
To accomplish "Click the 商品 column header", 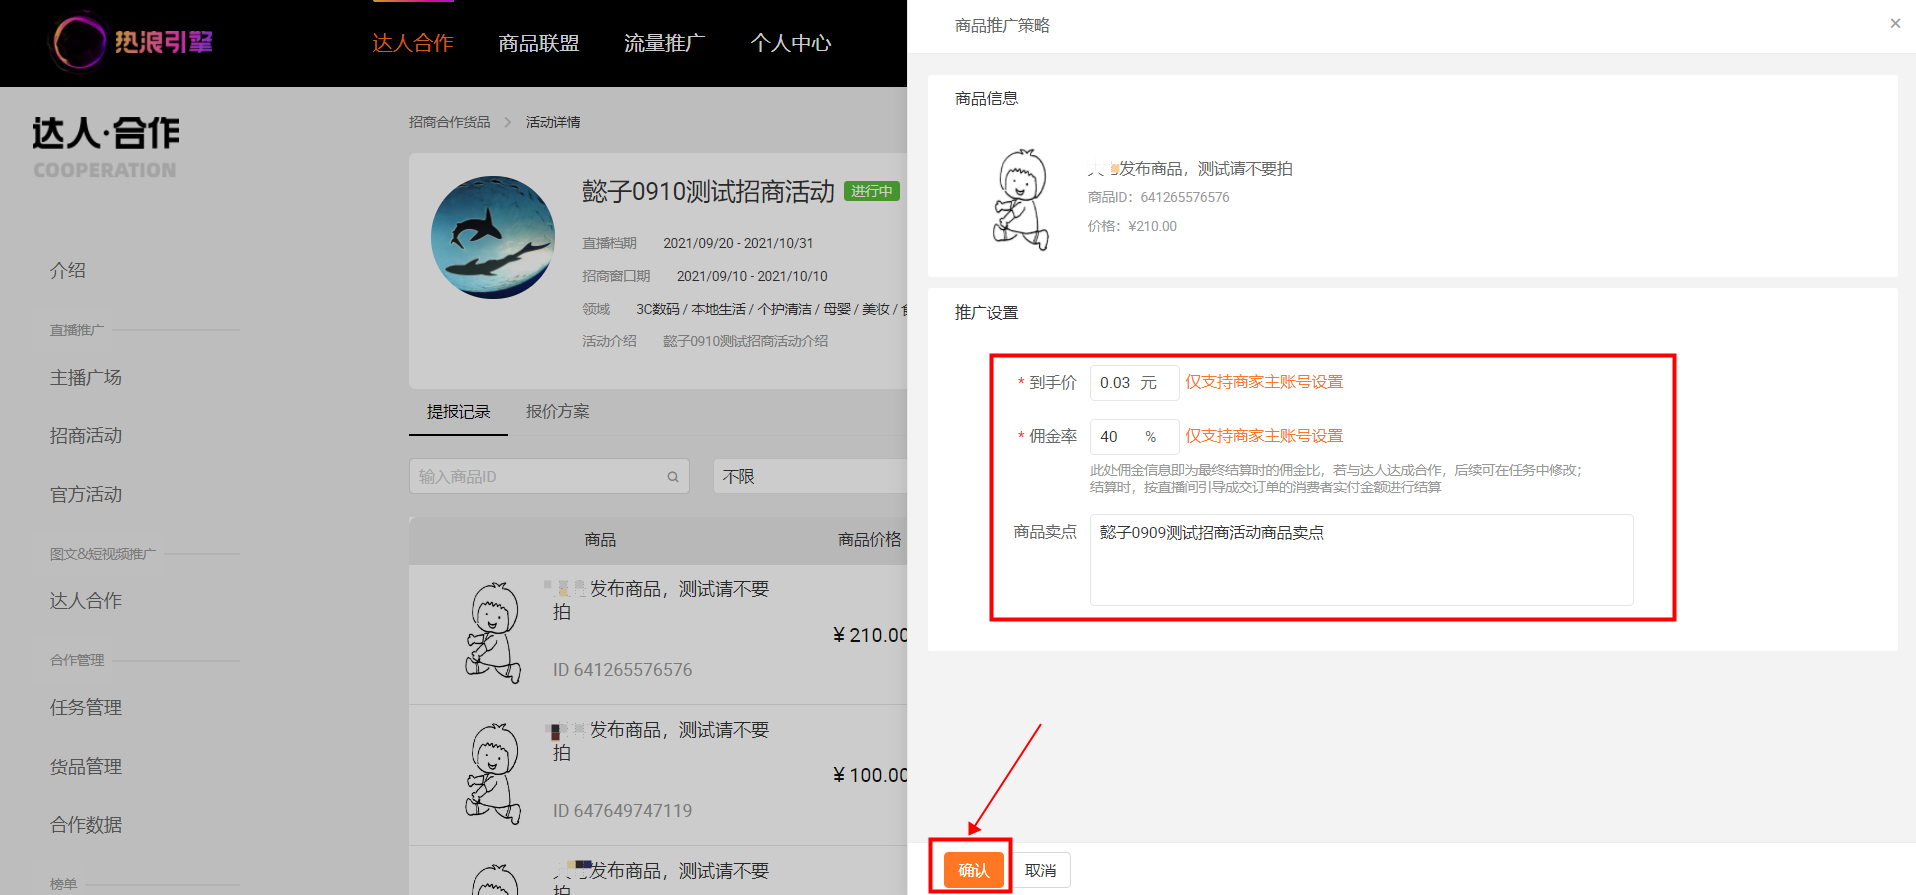I will pyautogui.click(x=600, y=540).
